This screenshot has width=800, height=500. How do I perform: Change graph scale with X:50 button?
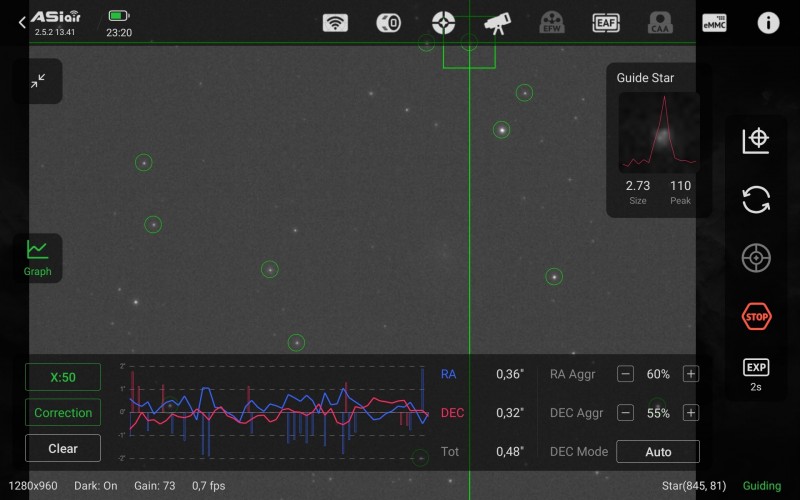point(63,377)
